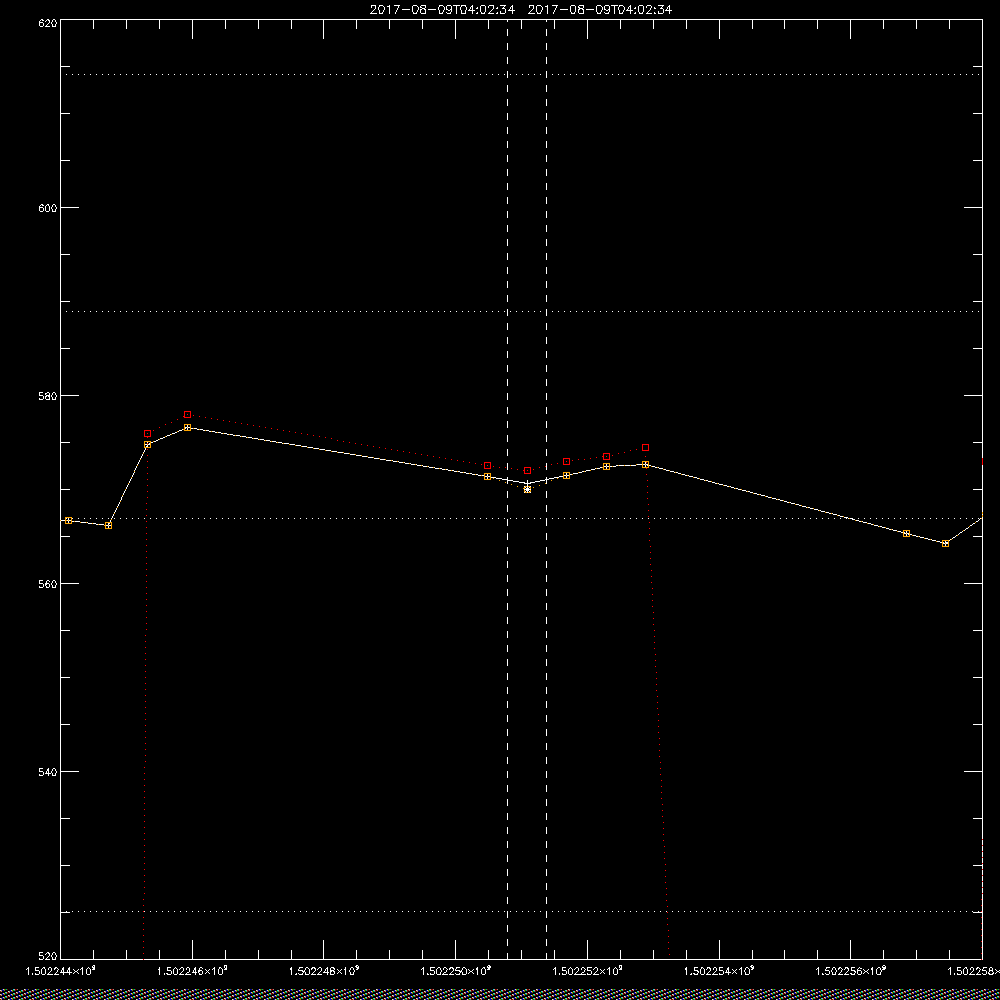Screen dimensions: 1000x1000
Task: Select the 1.502250×10⁹ x-axis label
Action: (x=456, y=971)
